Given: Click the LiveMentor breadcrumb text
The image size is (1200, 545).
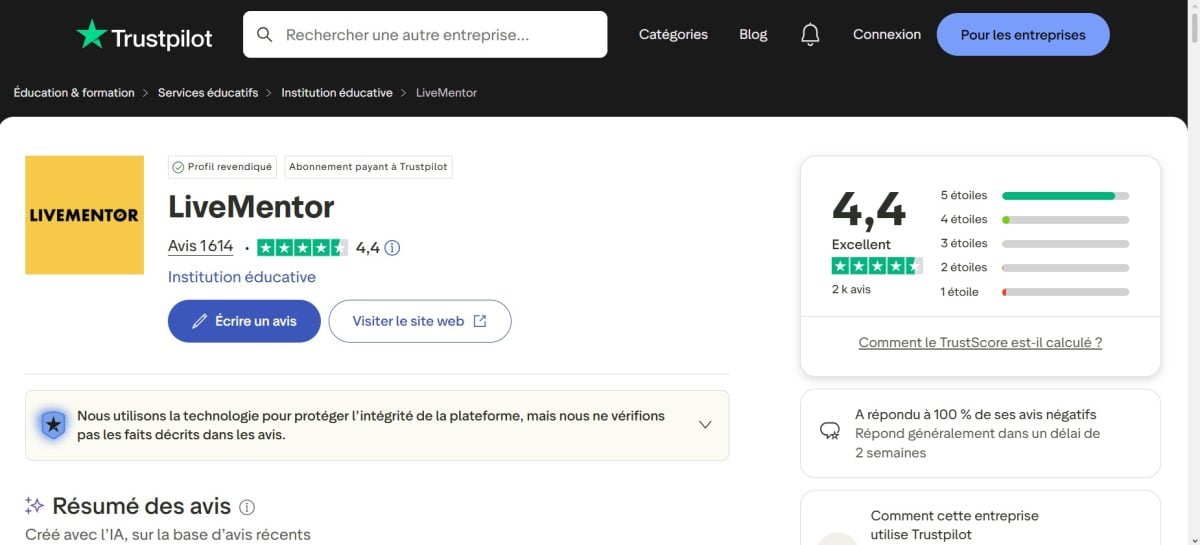Looking at the screenshot, I should click(x=446, y=93).
